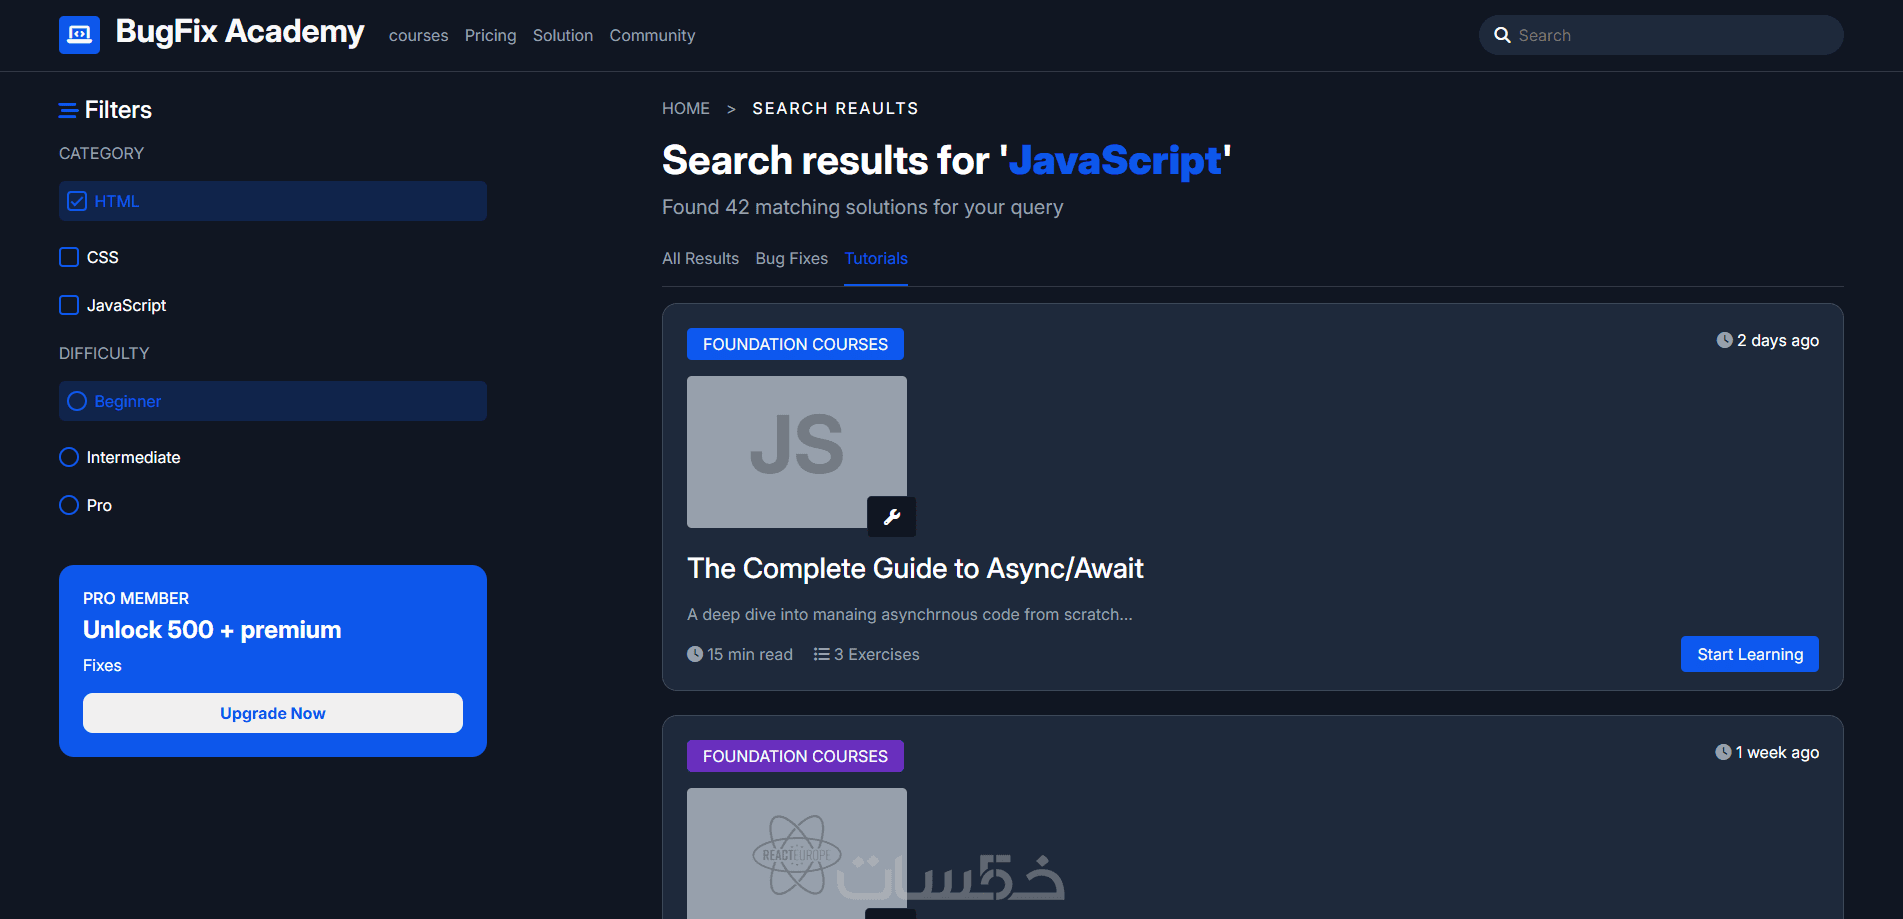Tick the JavaScript category checkbox
This screenshot has height=919, width=1903.
click(69, 305)
